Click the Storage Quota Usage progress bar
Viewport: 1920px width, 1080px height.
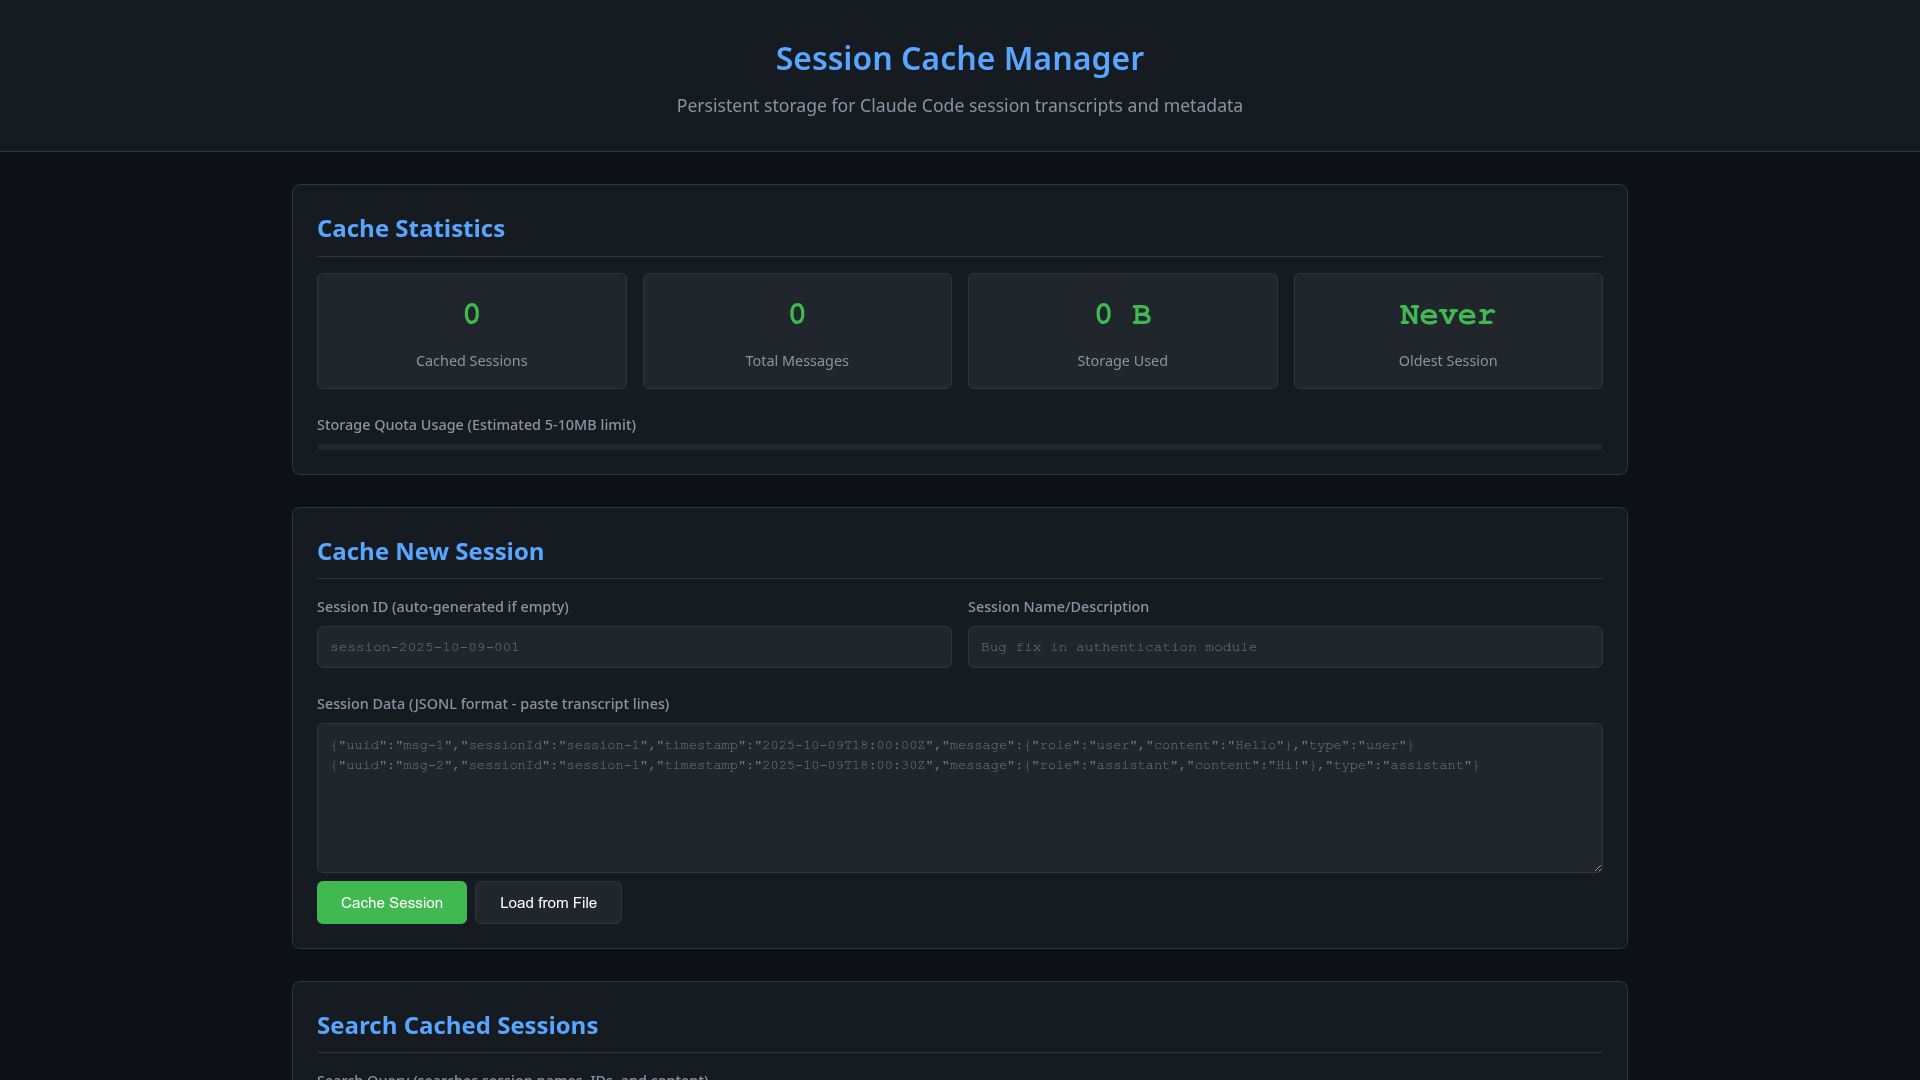click(959, 447)
